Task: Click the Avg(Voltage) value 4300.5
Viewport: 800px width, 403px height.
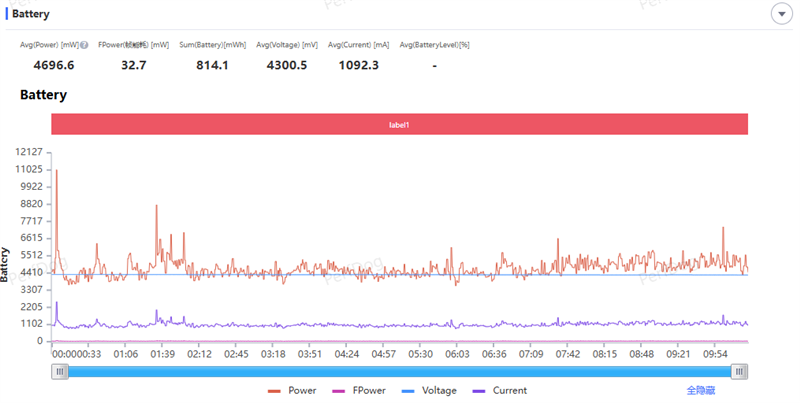Action: point(289,65)
